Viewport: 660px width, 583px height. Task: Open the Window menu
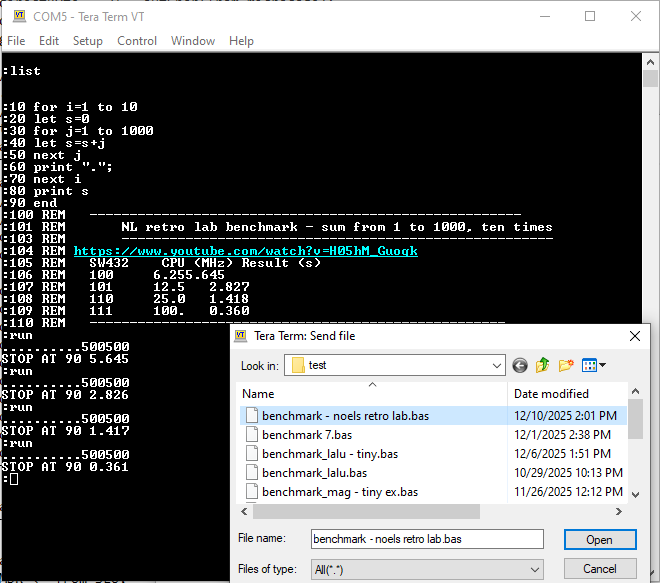pos(193,41)
